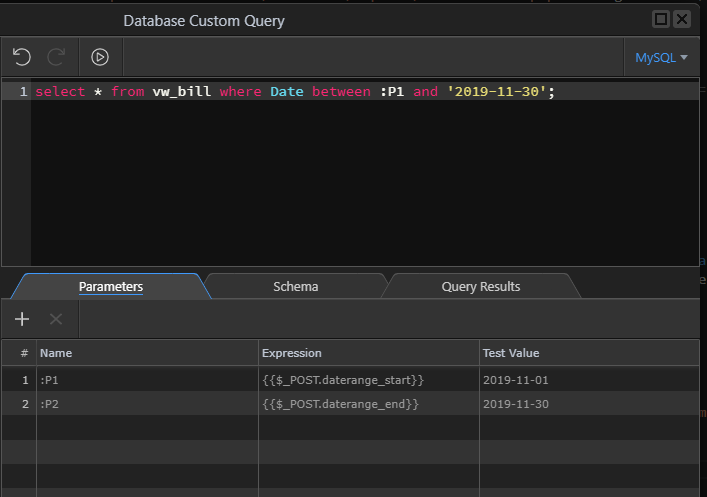Click the 2019-11-01 test value cell
Viewport: 707px width, 497px height.
coord(589,380)
